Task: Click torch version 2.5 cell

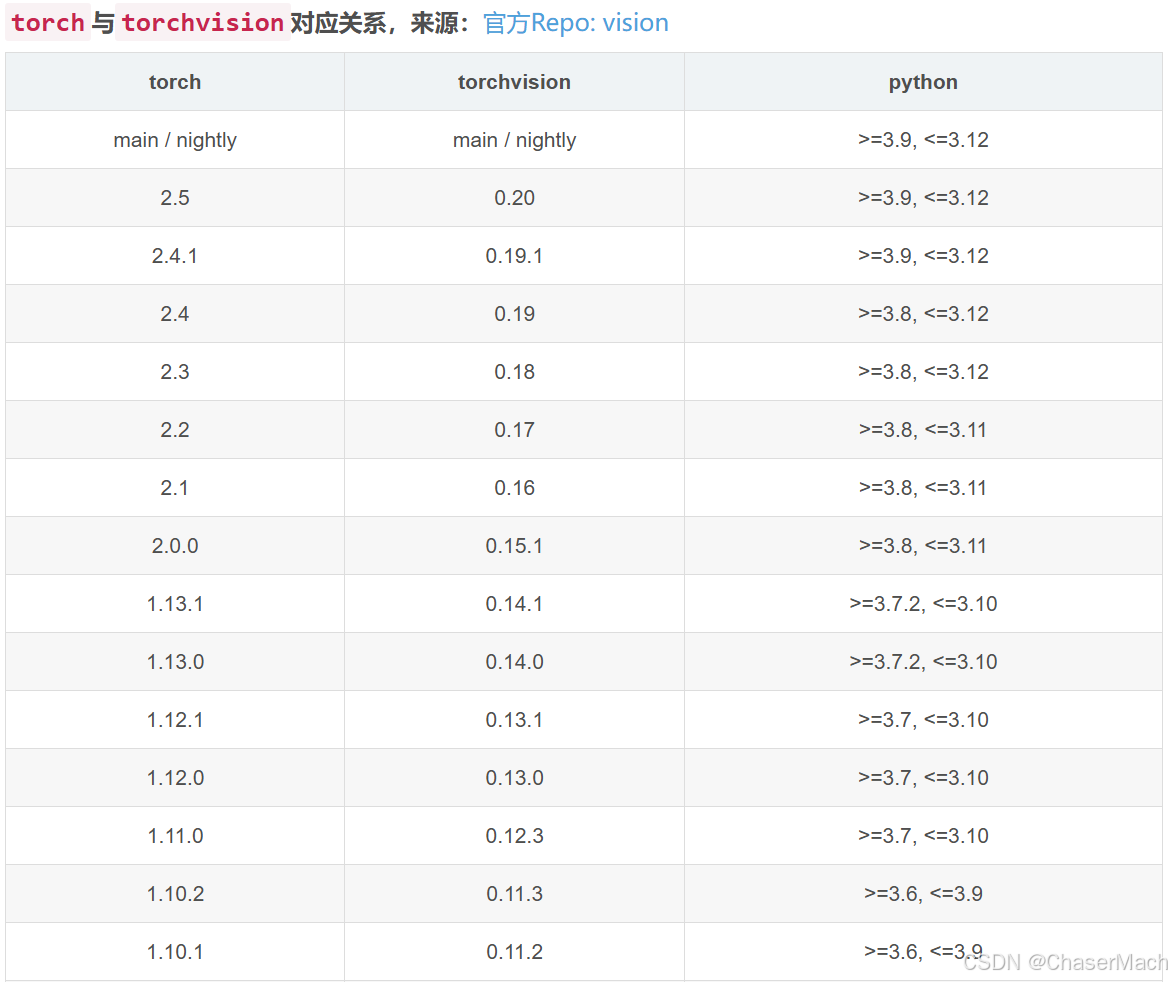Action: point(175,198)
